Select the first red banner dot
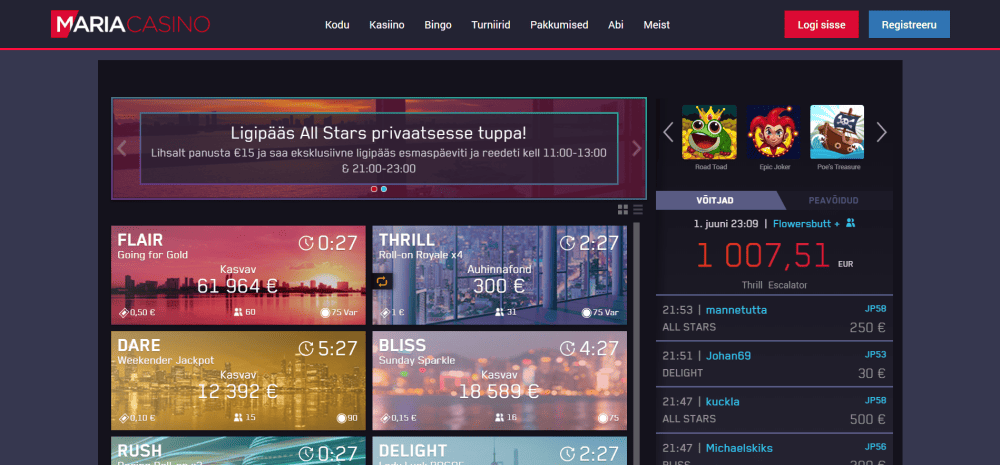Image resolution: width=1000 pixels, height=465 pixels. 374,189
